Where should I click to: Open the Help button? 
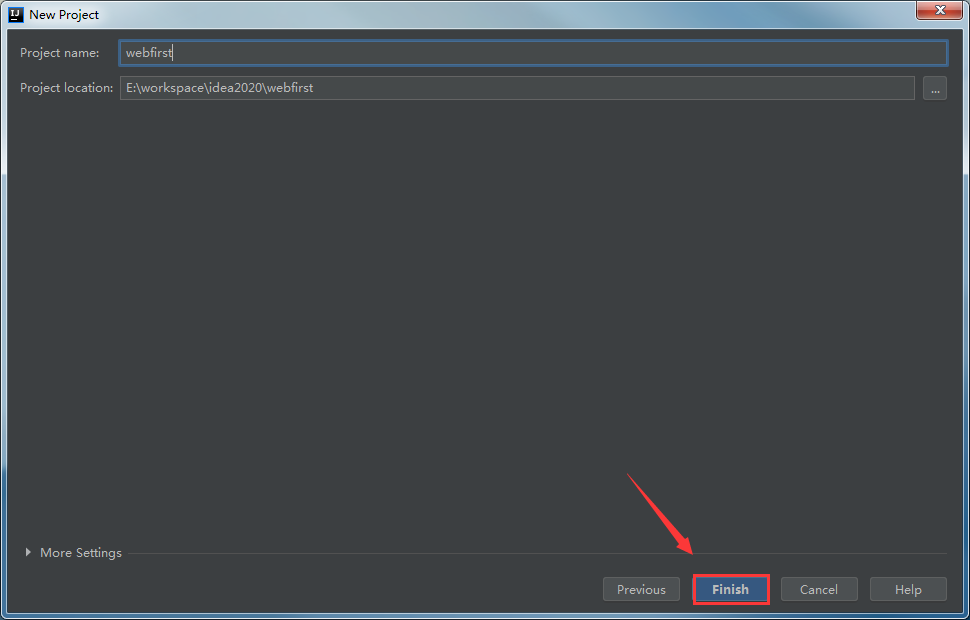click(908, 589)
